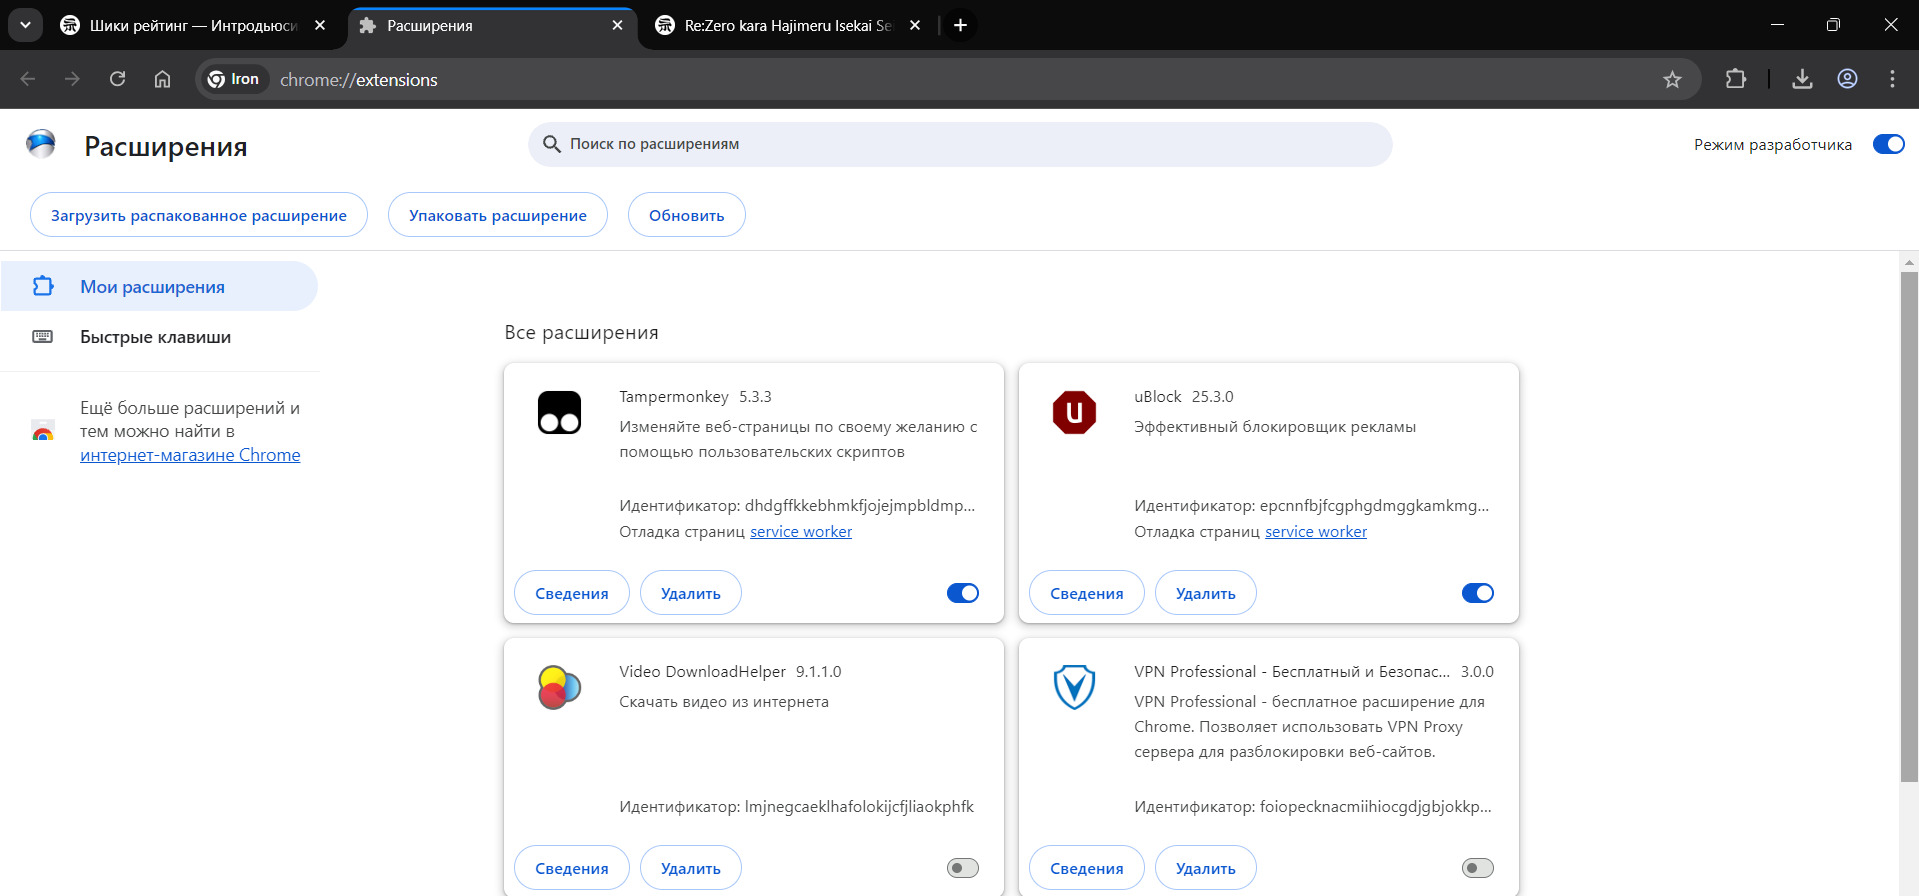
Task: Enable the Video DownloadHelper toggle
Action: pos(962,868)
